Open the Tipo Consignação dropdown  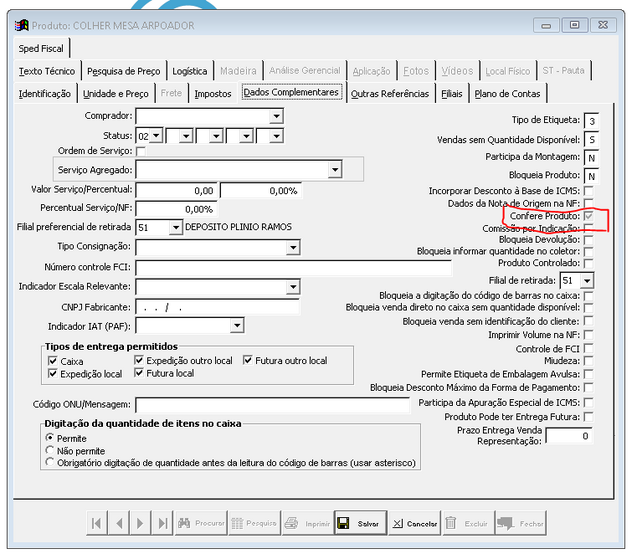tap(293, 247)
